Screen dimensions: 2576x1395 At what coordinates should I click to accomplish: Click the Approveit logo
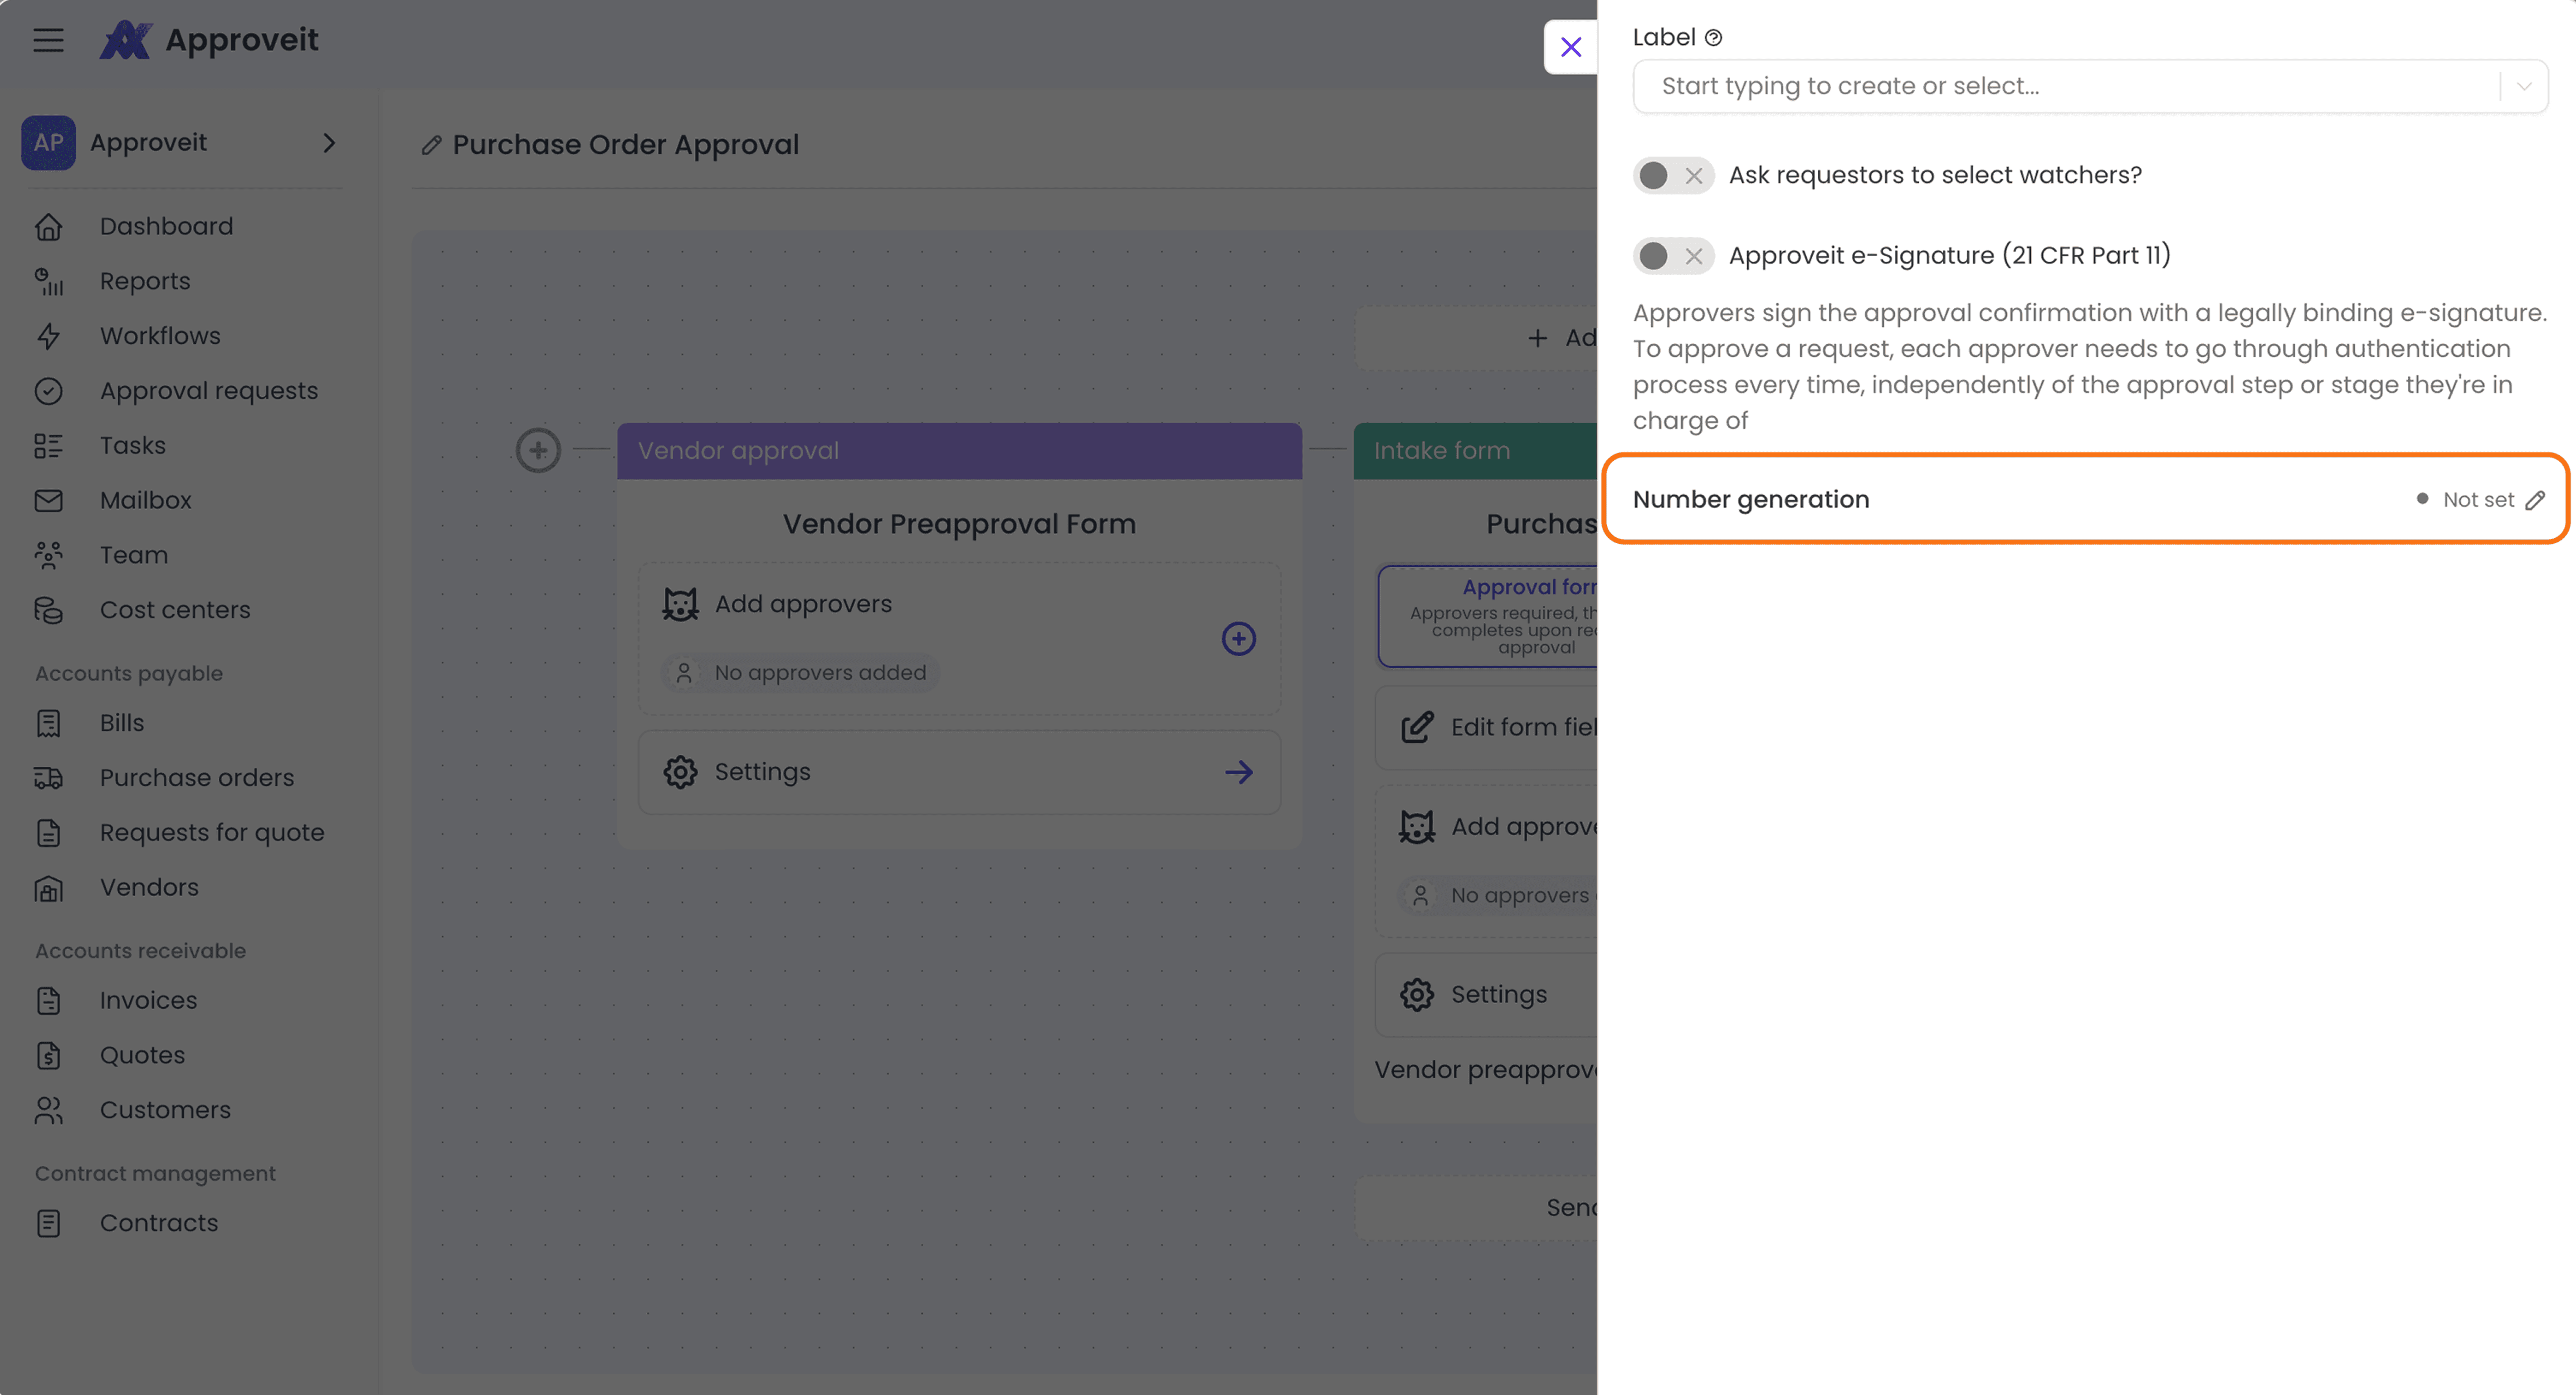[209, 40]
